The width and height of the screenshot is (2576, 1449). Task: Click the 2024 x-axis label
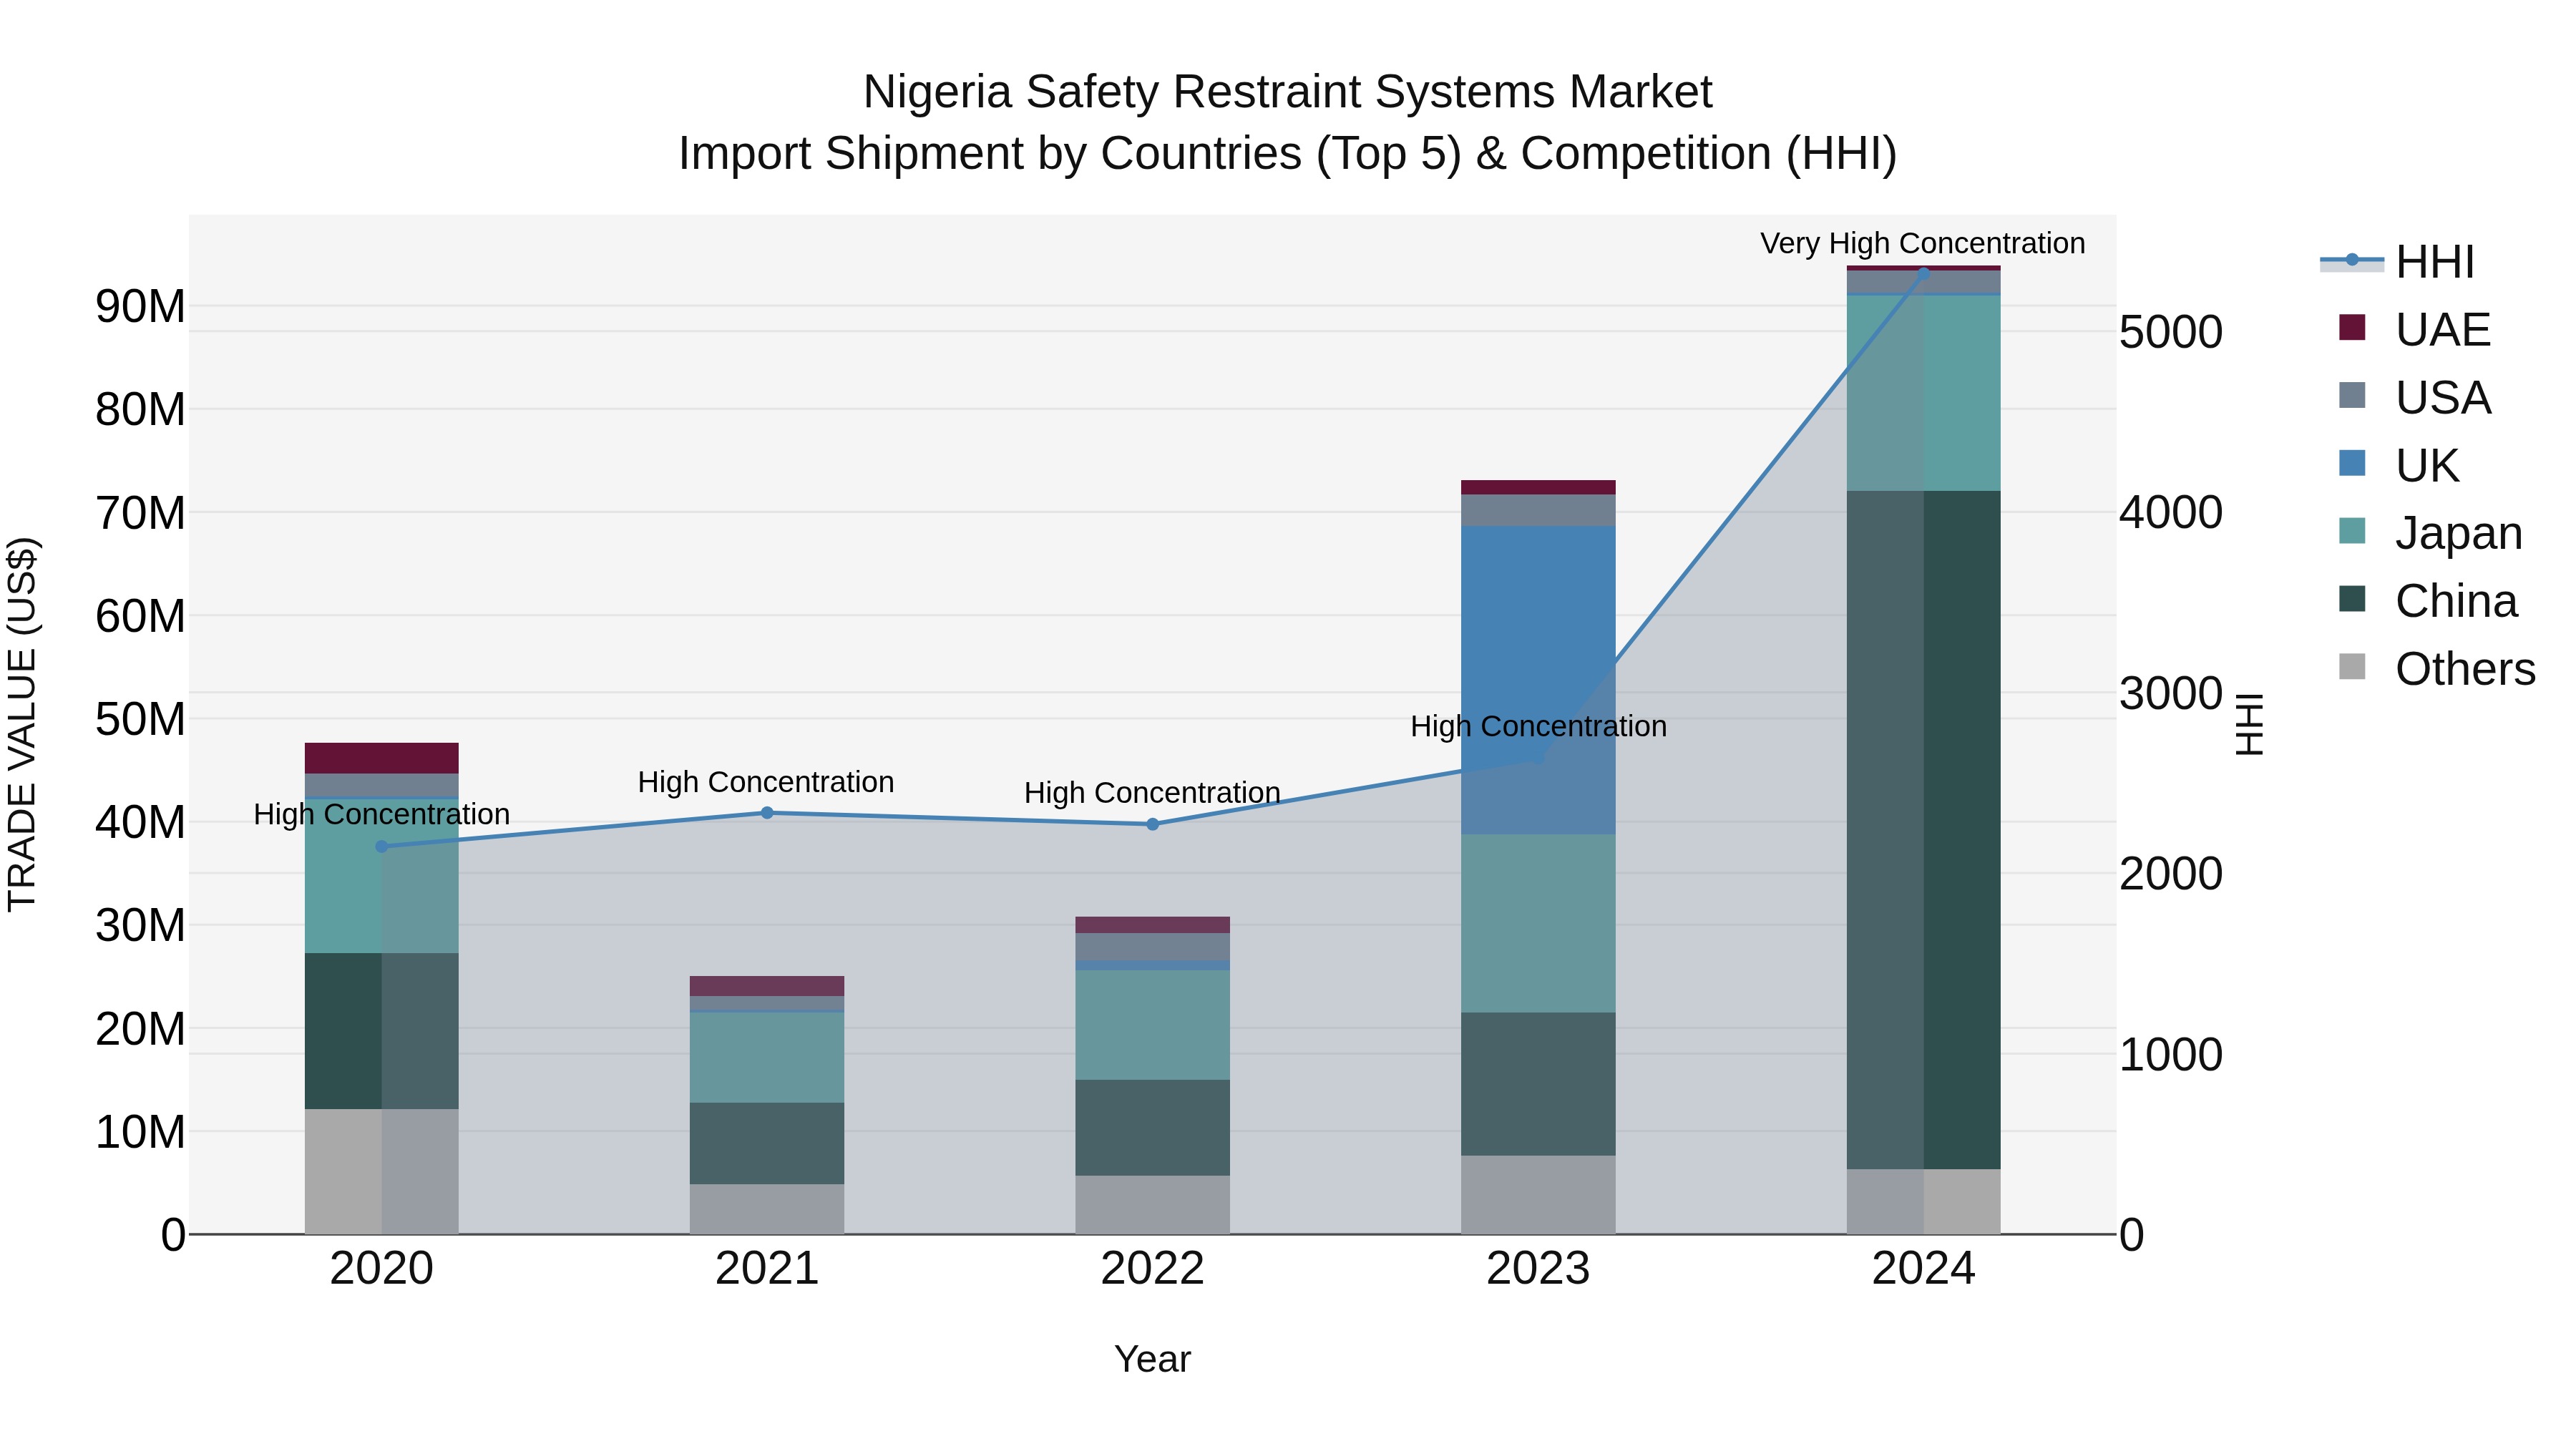(1923, 1269)
